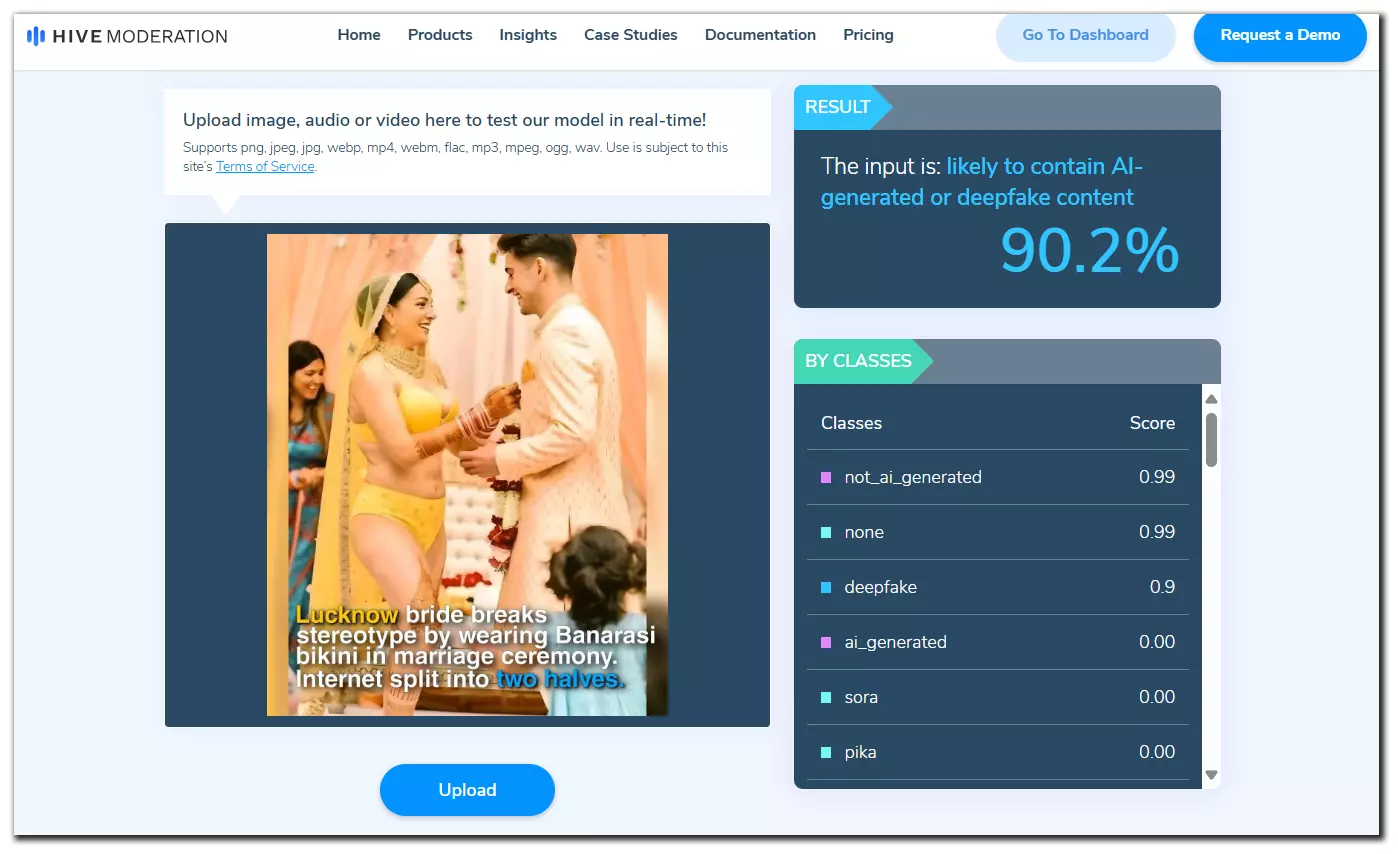
Task: Open the Products menu item
Action: point(440,35)
